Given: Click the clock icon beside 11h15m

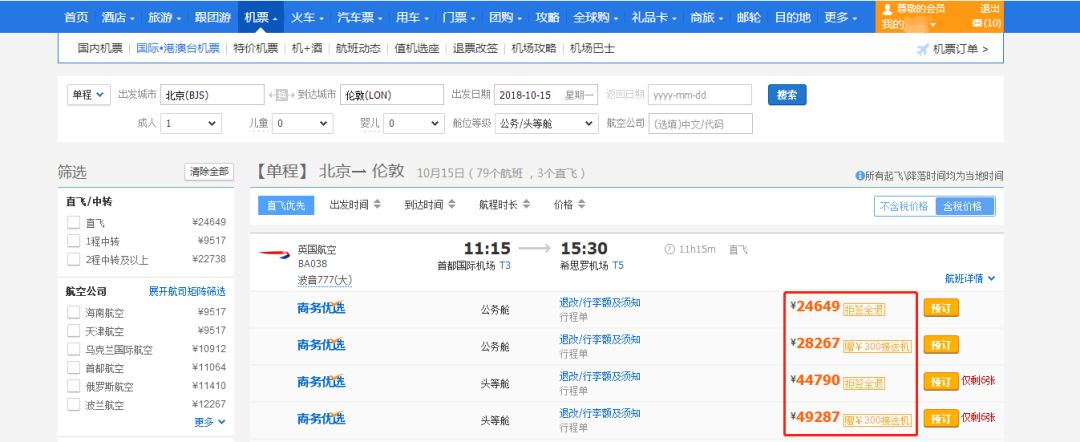Looking at the screenshot, I should tap(669, 249).
